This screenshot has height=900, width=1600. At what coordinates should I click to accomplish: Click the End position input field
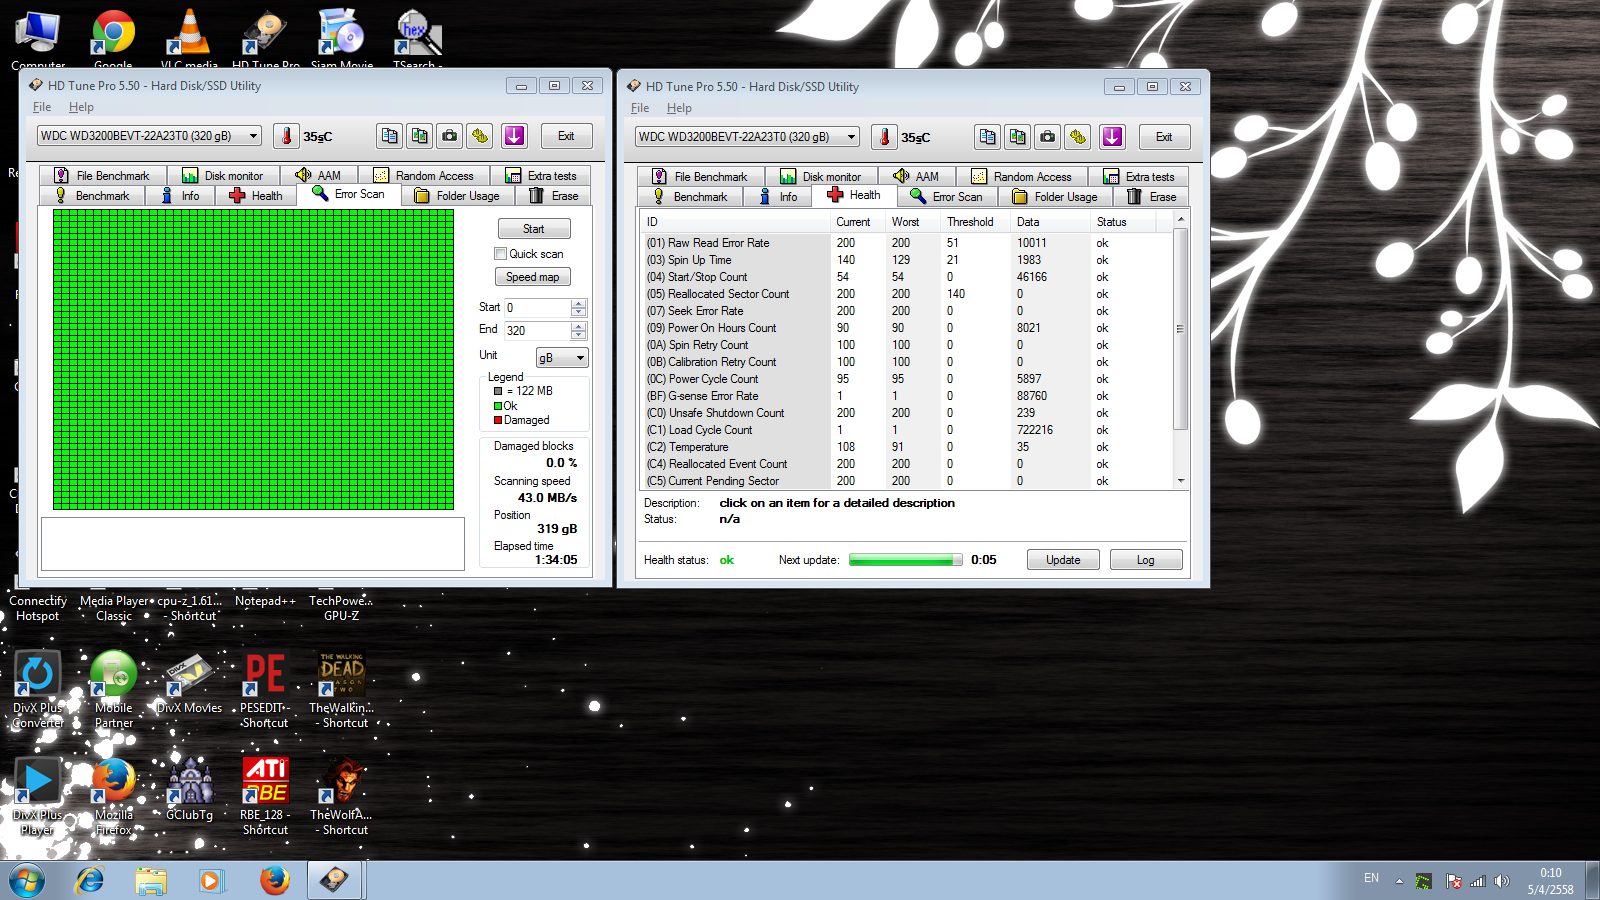pyautogui.click(x=538, y=331)
